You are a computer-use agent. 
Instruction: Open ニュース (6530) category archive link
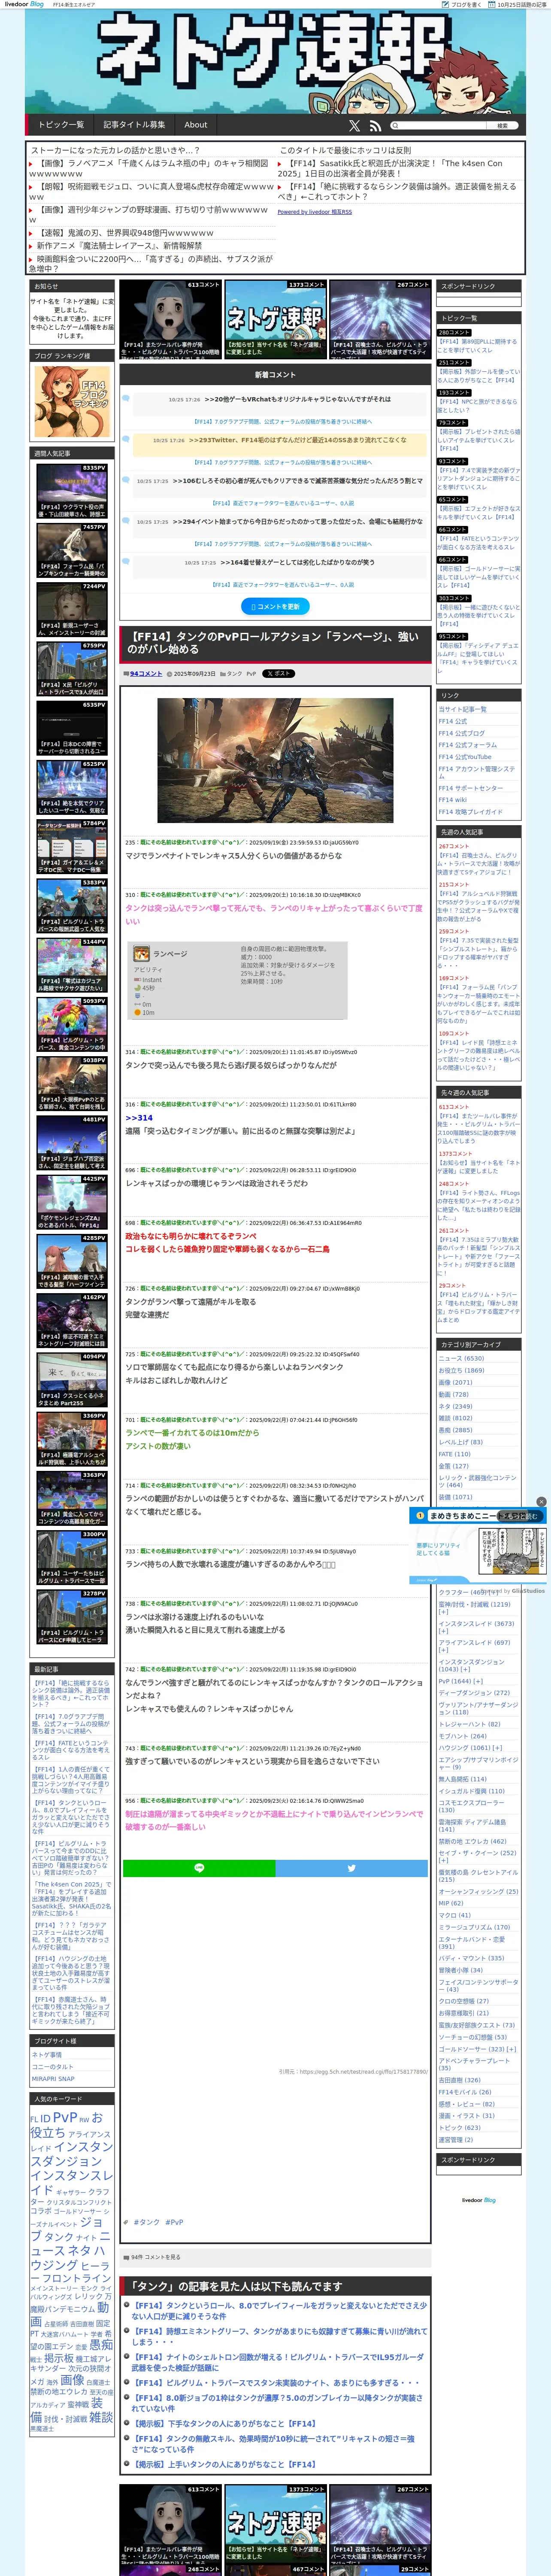(461, 1358)
